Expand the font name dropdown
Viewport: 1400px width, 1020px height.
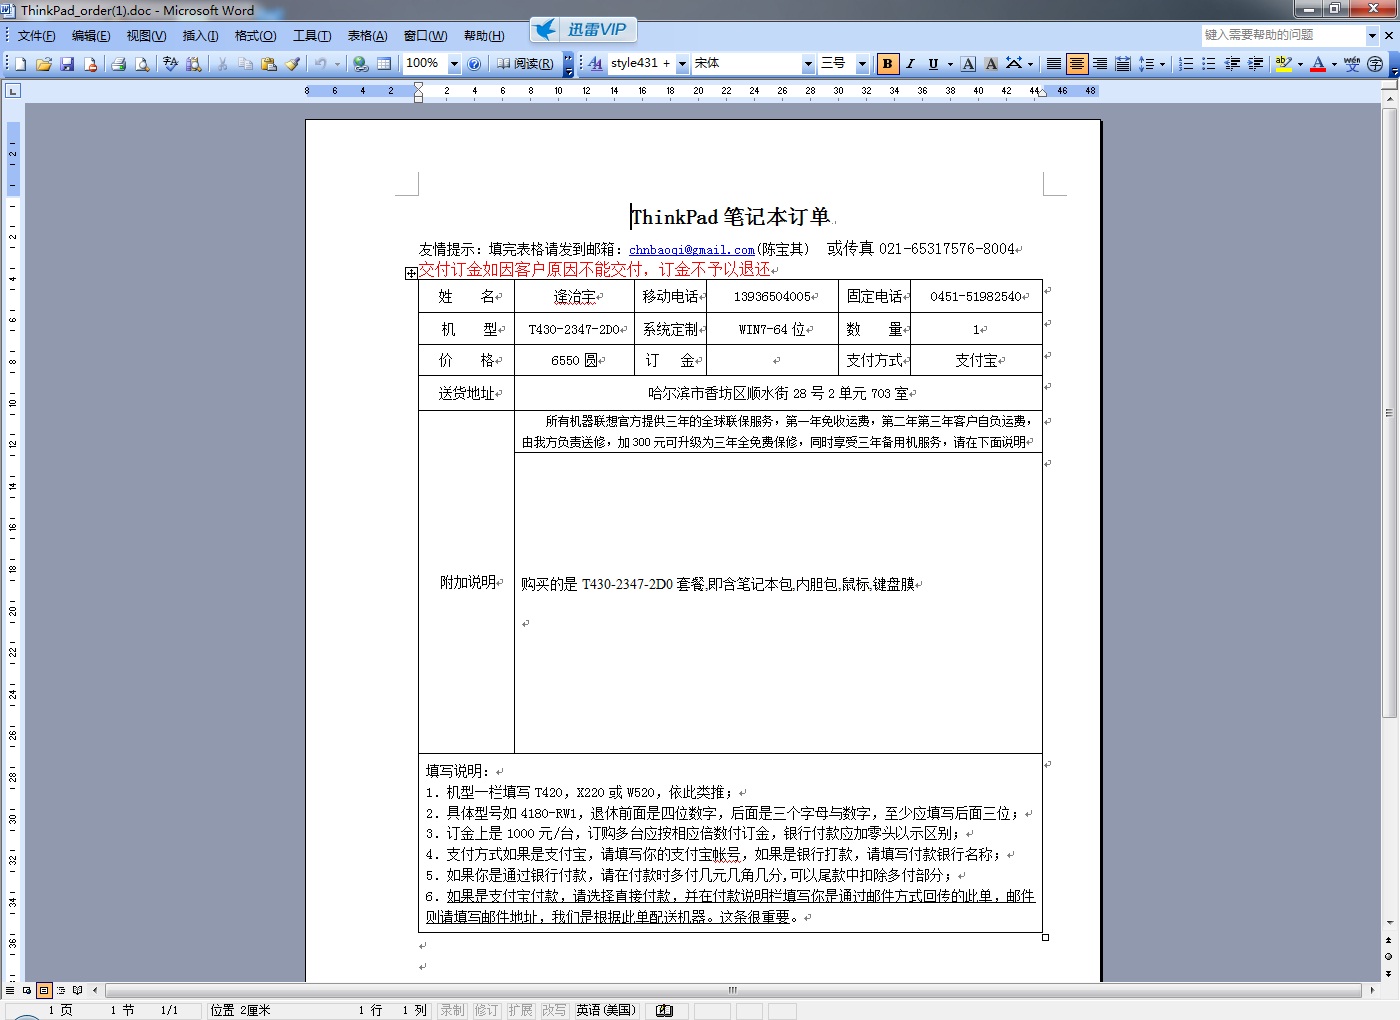tap(808, 64)
